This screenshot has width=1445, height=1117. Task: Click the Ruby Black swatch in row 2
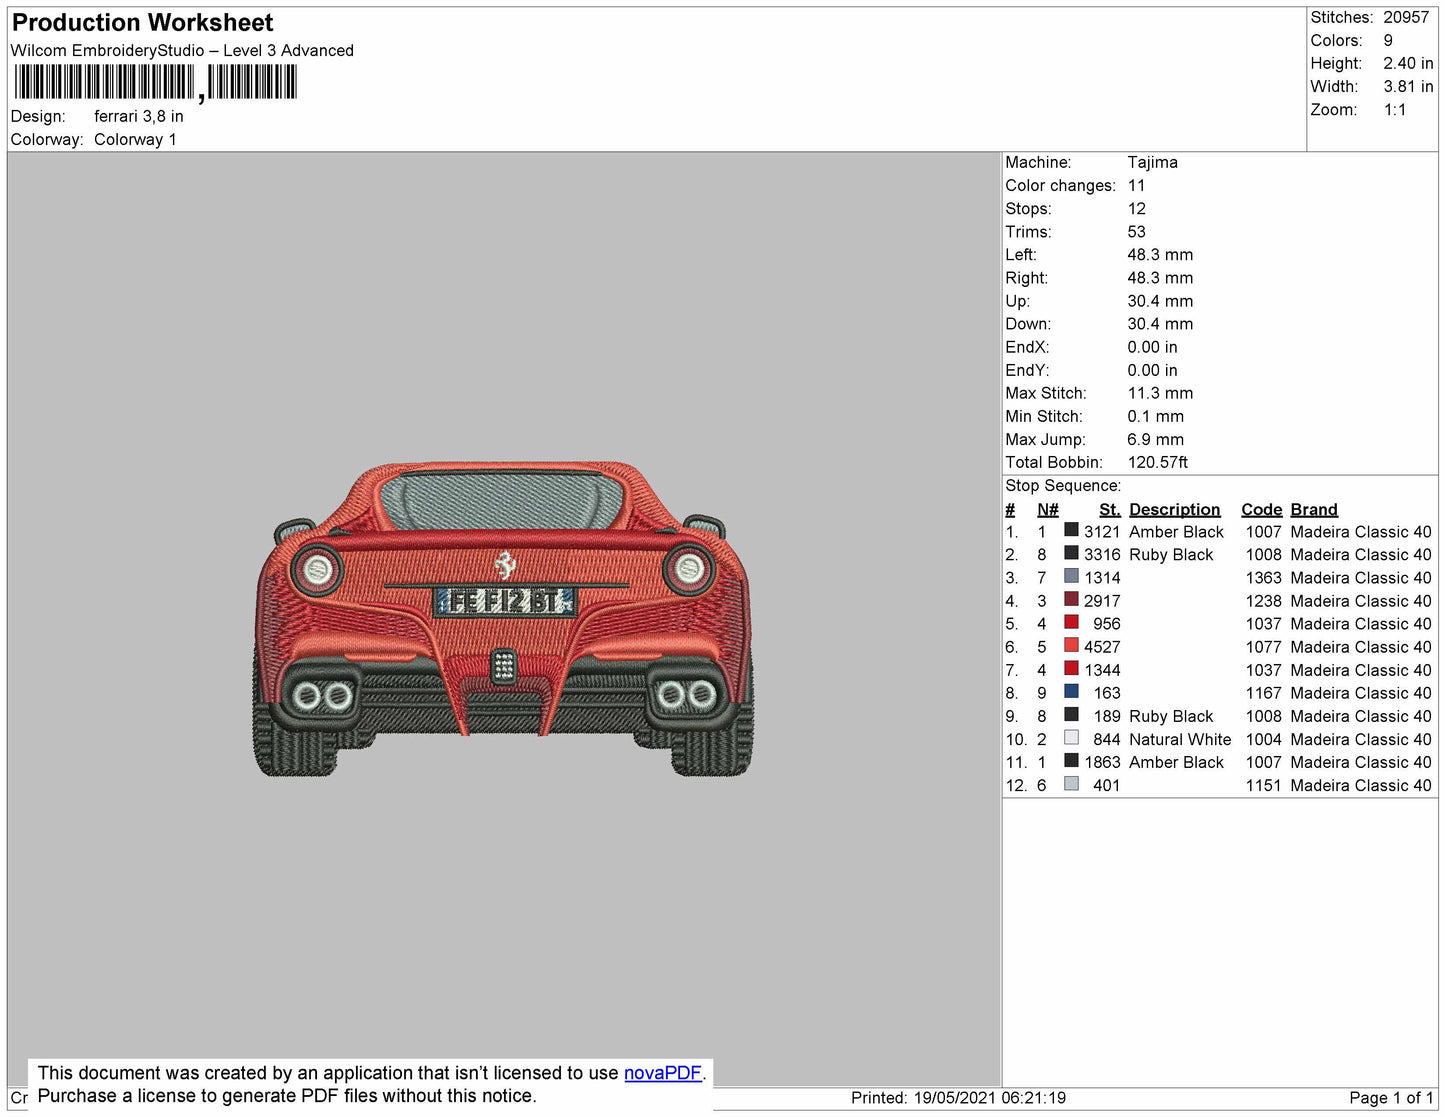[1071, 553]
